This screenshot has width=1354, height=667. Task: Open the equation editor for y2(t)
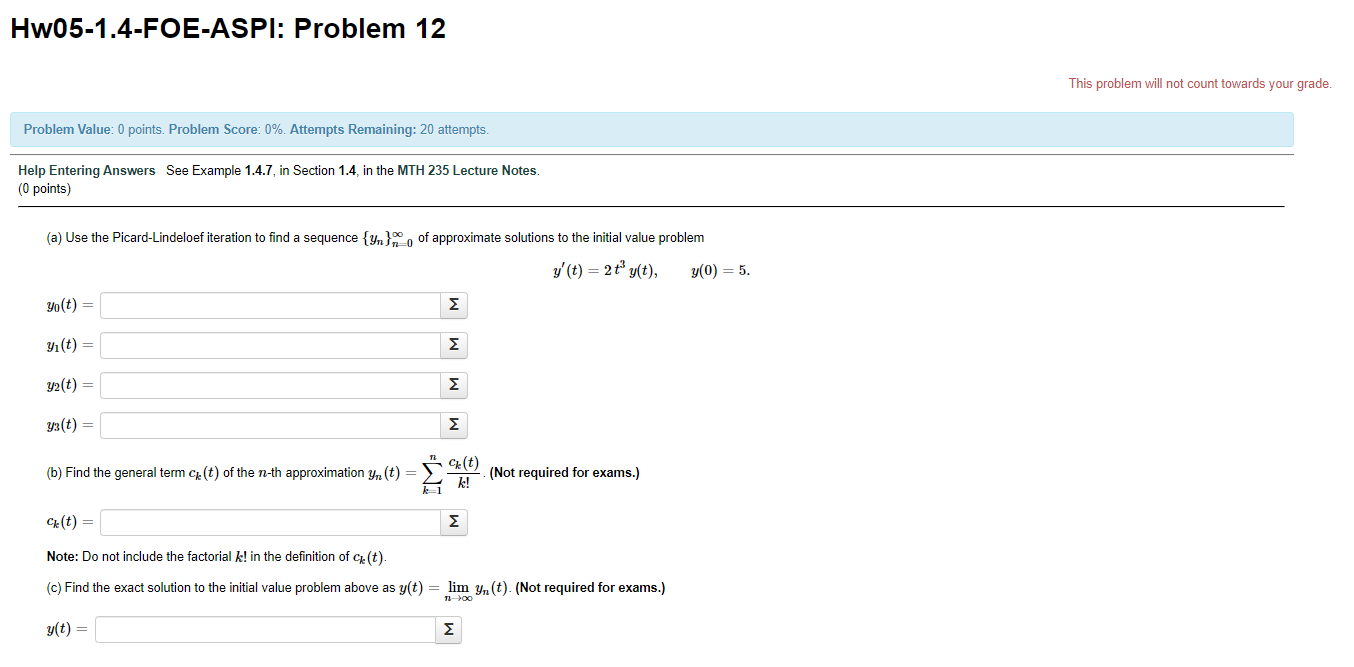pos(453,385)
